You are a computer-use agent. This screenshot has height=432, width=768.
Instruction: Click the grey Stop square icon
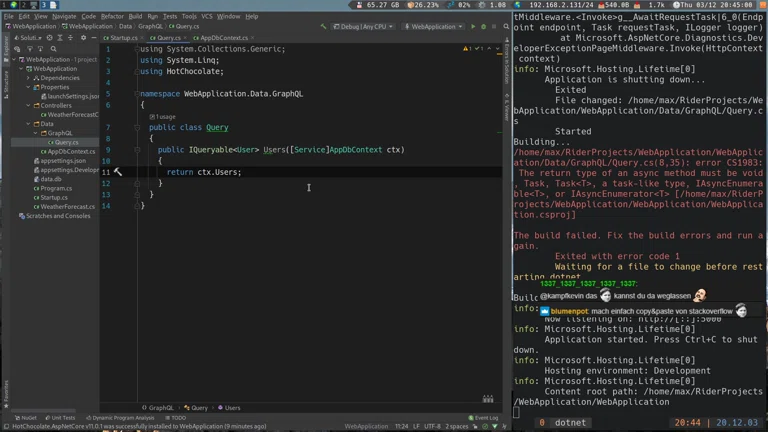[494, 26]
